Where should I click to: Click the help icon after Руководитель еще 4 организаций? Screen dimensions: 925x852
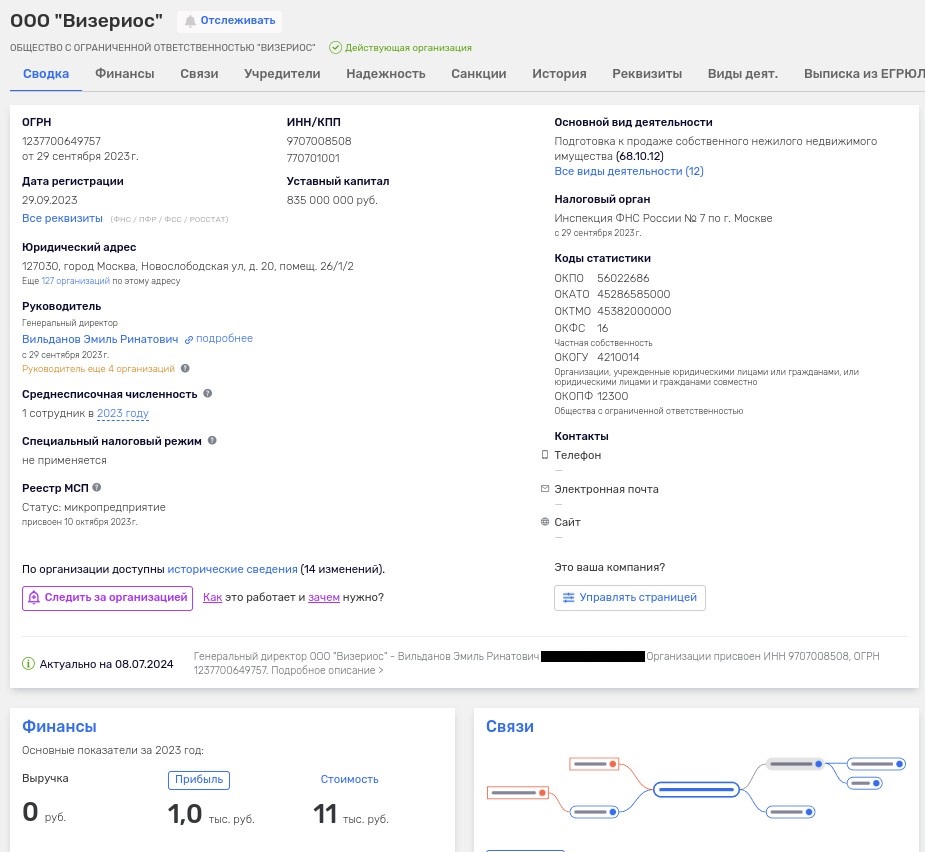185,368
